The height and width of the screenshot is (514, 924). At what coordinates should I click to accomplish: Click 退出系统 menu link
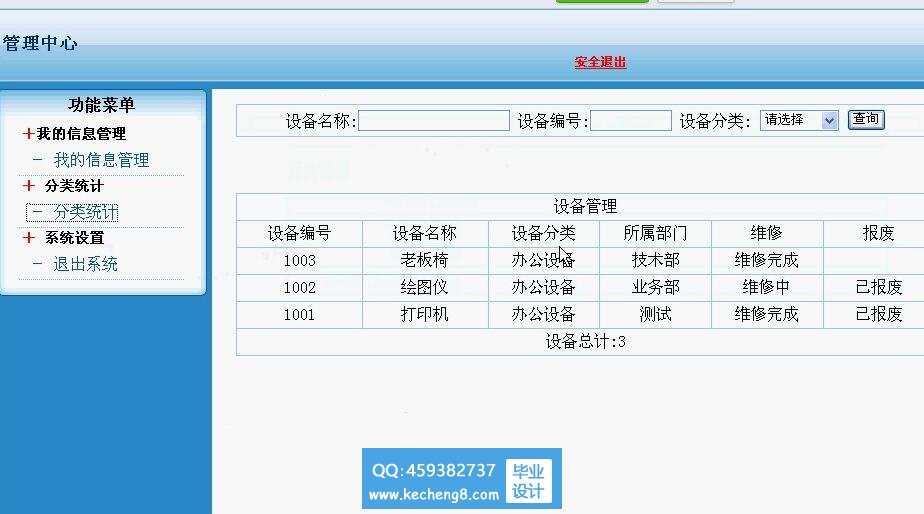85,264
